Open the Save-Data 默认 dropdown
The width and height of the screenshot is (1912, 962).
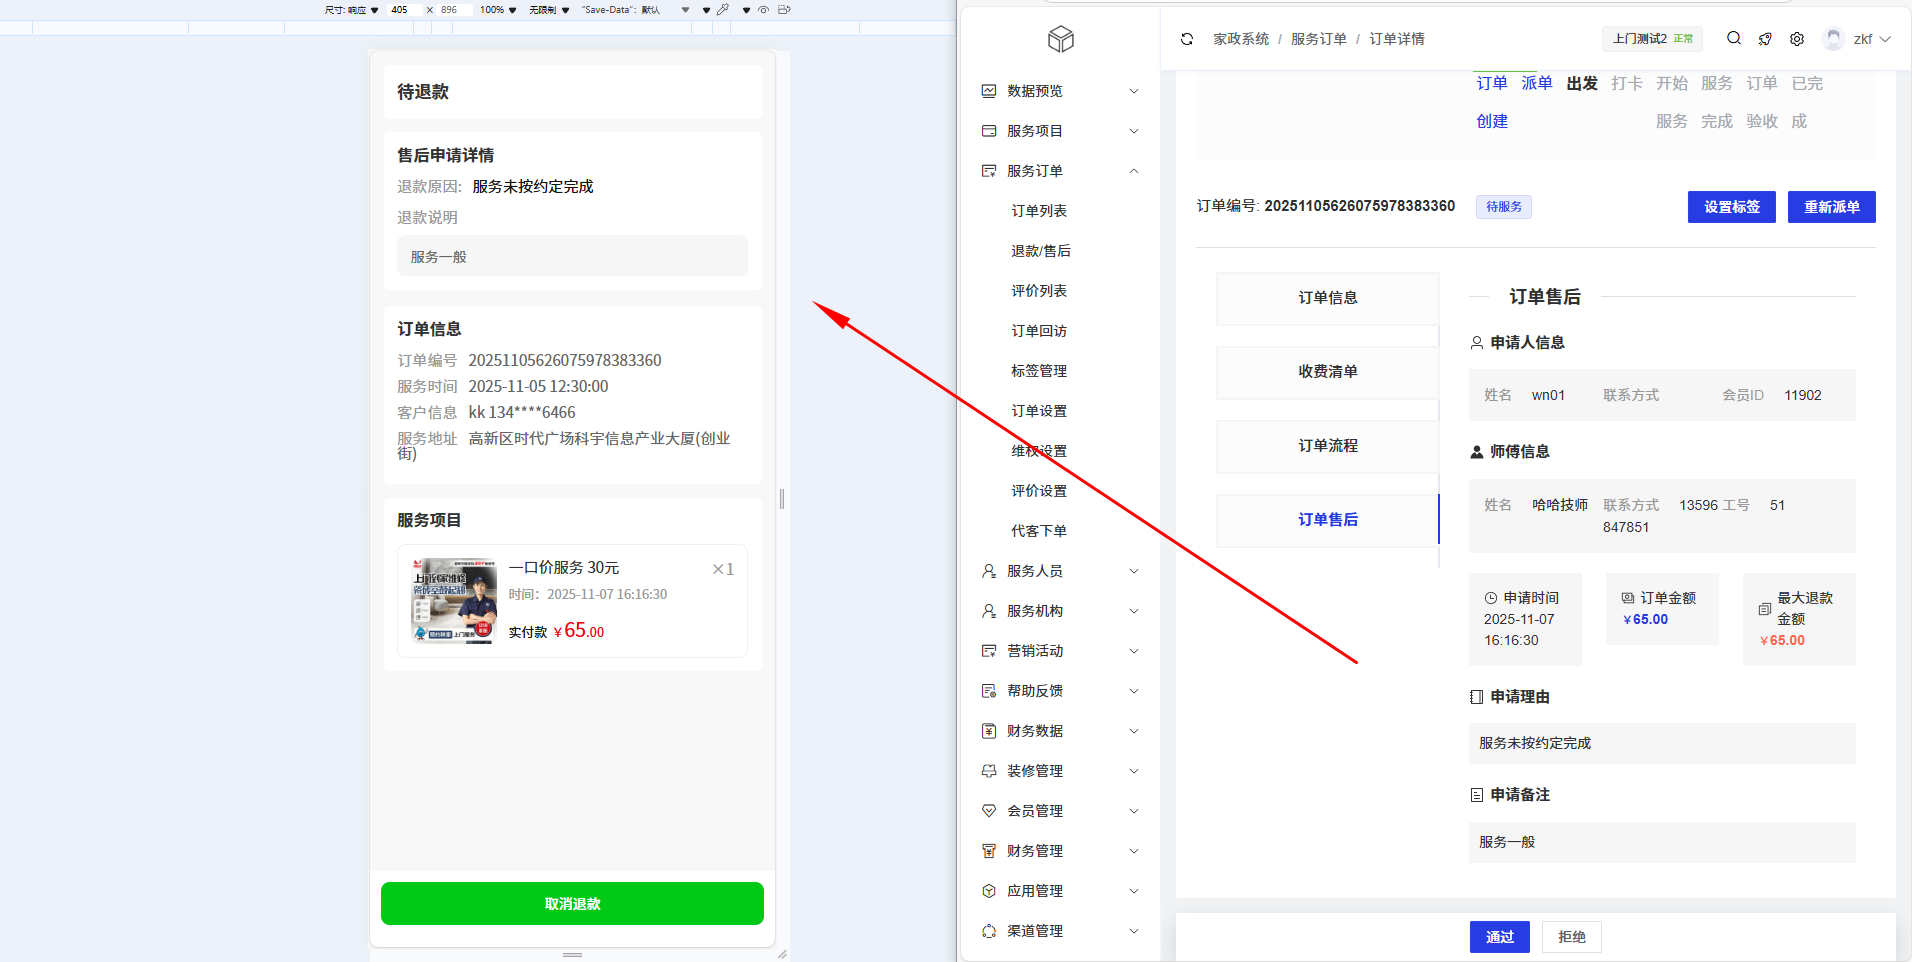pos(636,10)
